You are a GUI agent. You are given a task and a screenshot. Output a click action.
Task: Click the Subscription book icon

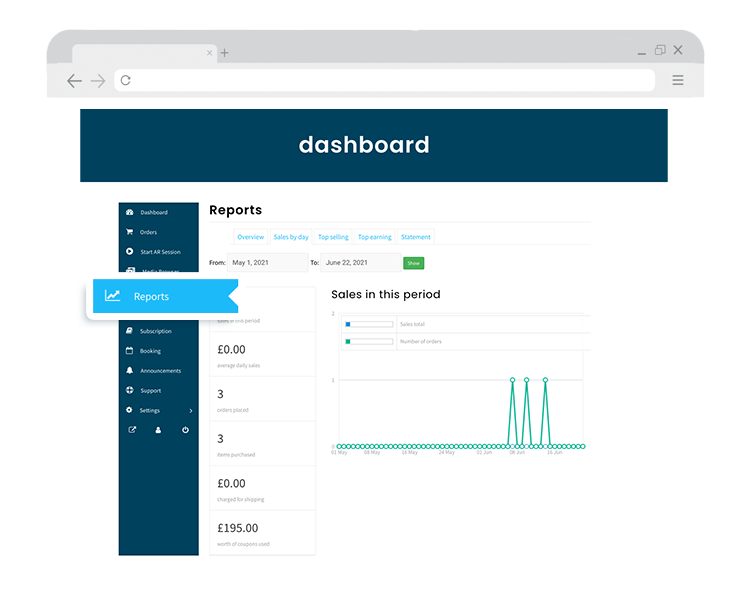click(129, 331)
